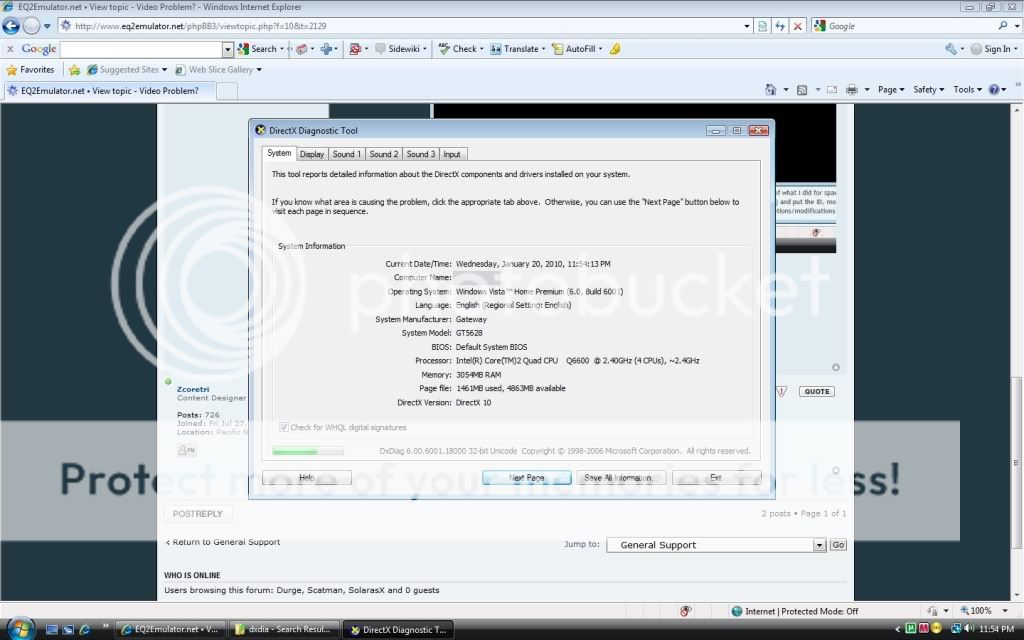Click the Home icon in command bar
The width and height of the screenshot is (1024, 640).
click(x=772, y=90)
